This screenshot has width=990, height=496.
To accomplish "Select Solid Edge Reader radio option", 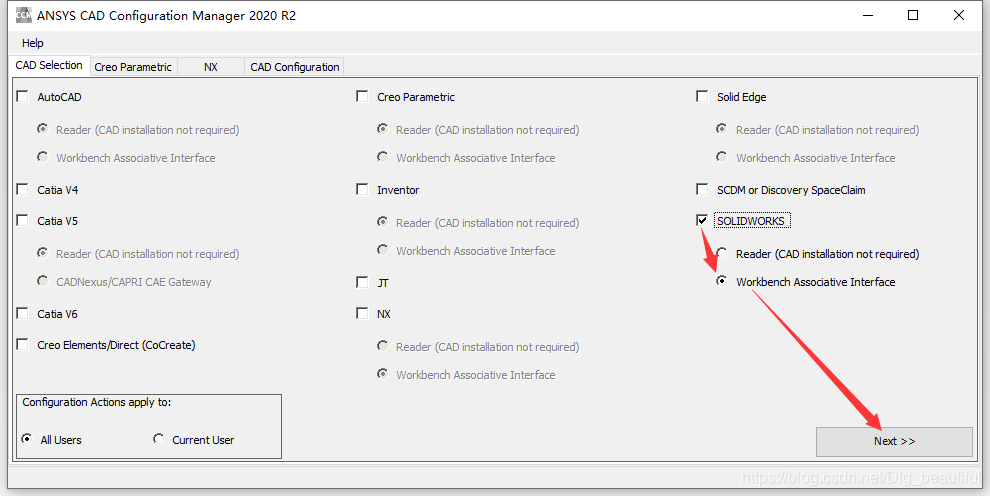I will (722, 129).
